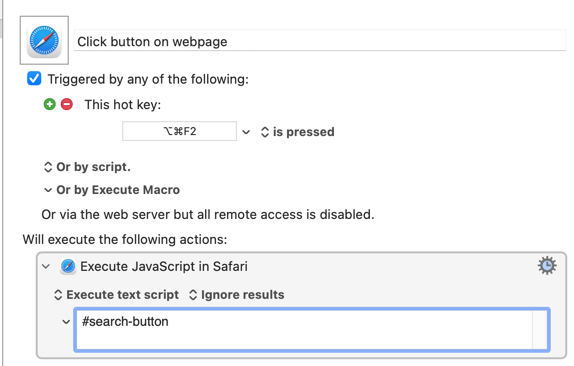Click the macro name field 'Click button on webpage'
The height and width of the screenshot is (366, 574).
coord(320,41)
